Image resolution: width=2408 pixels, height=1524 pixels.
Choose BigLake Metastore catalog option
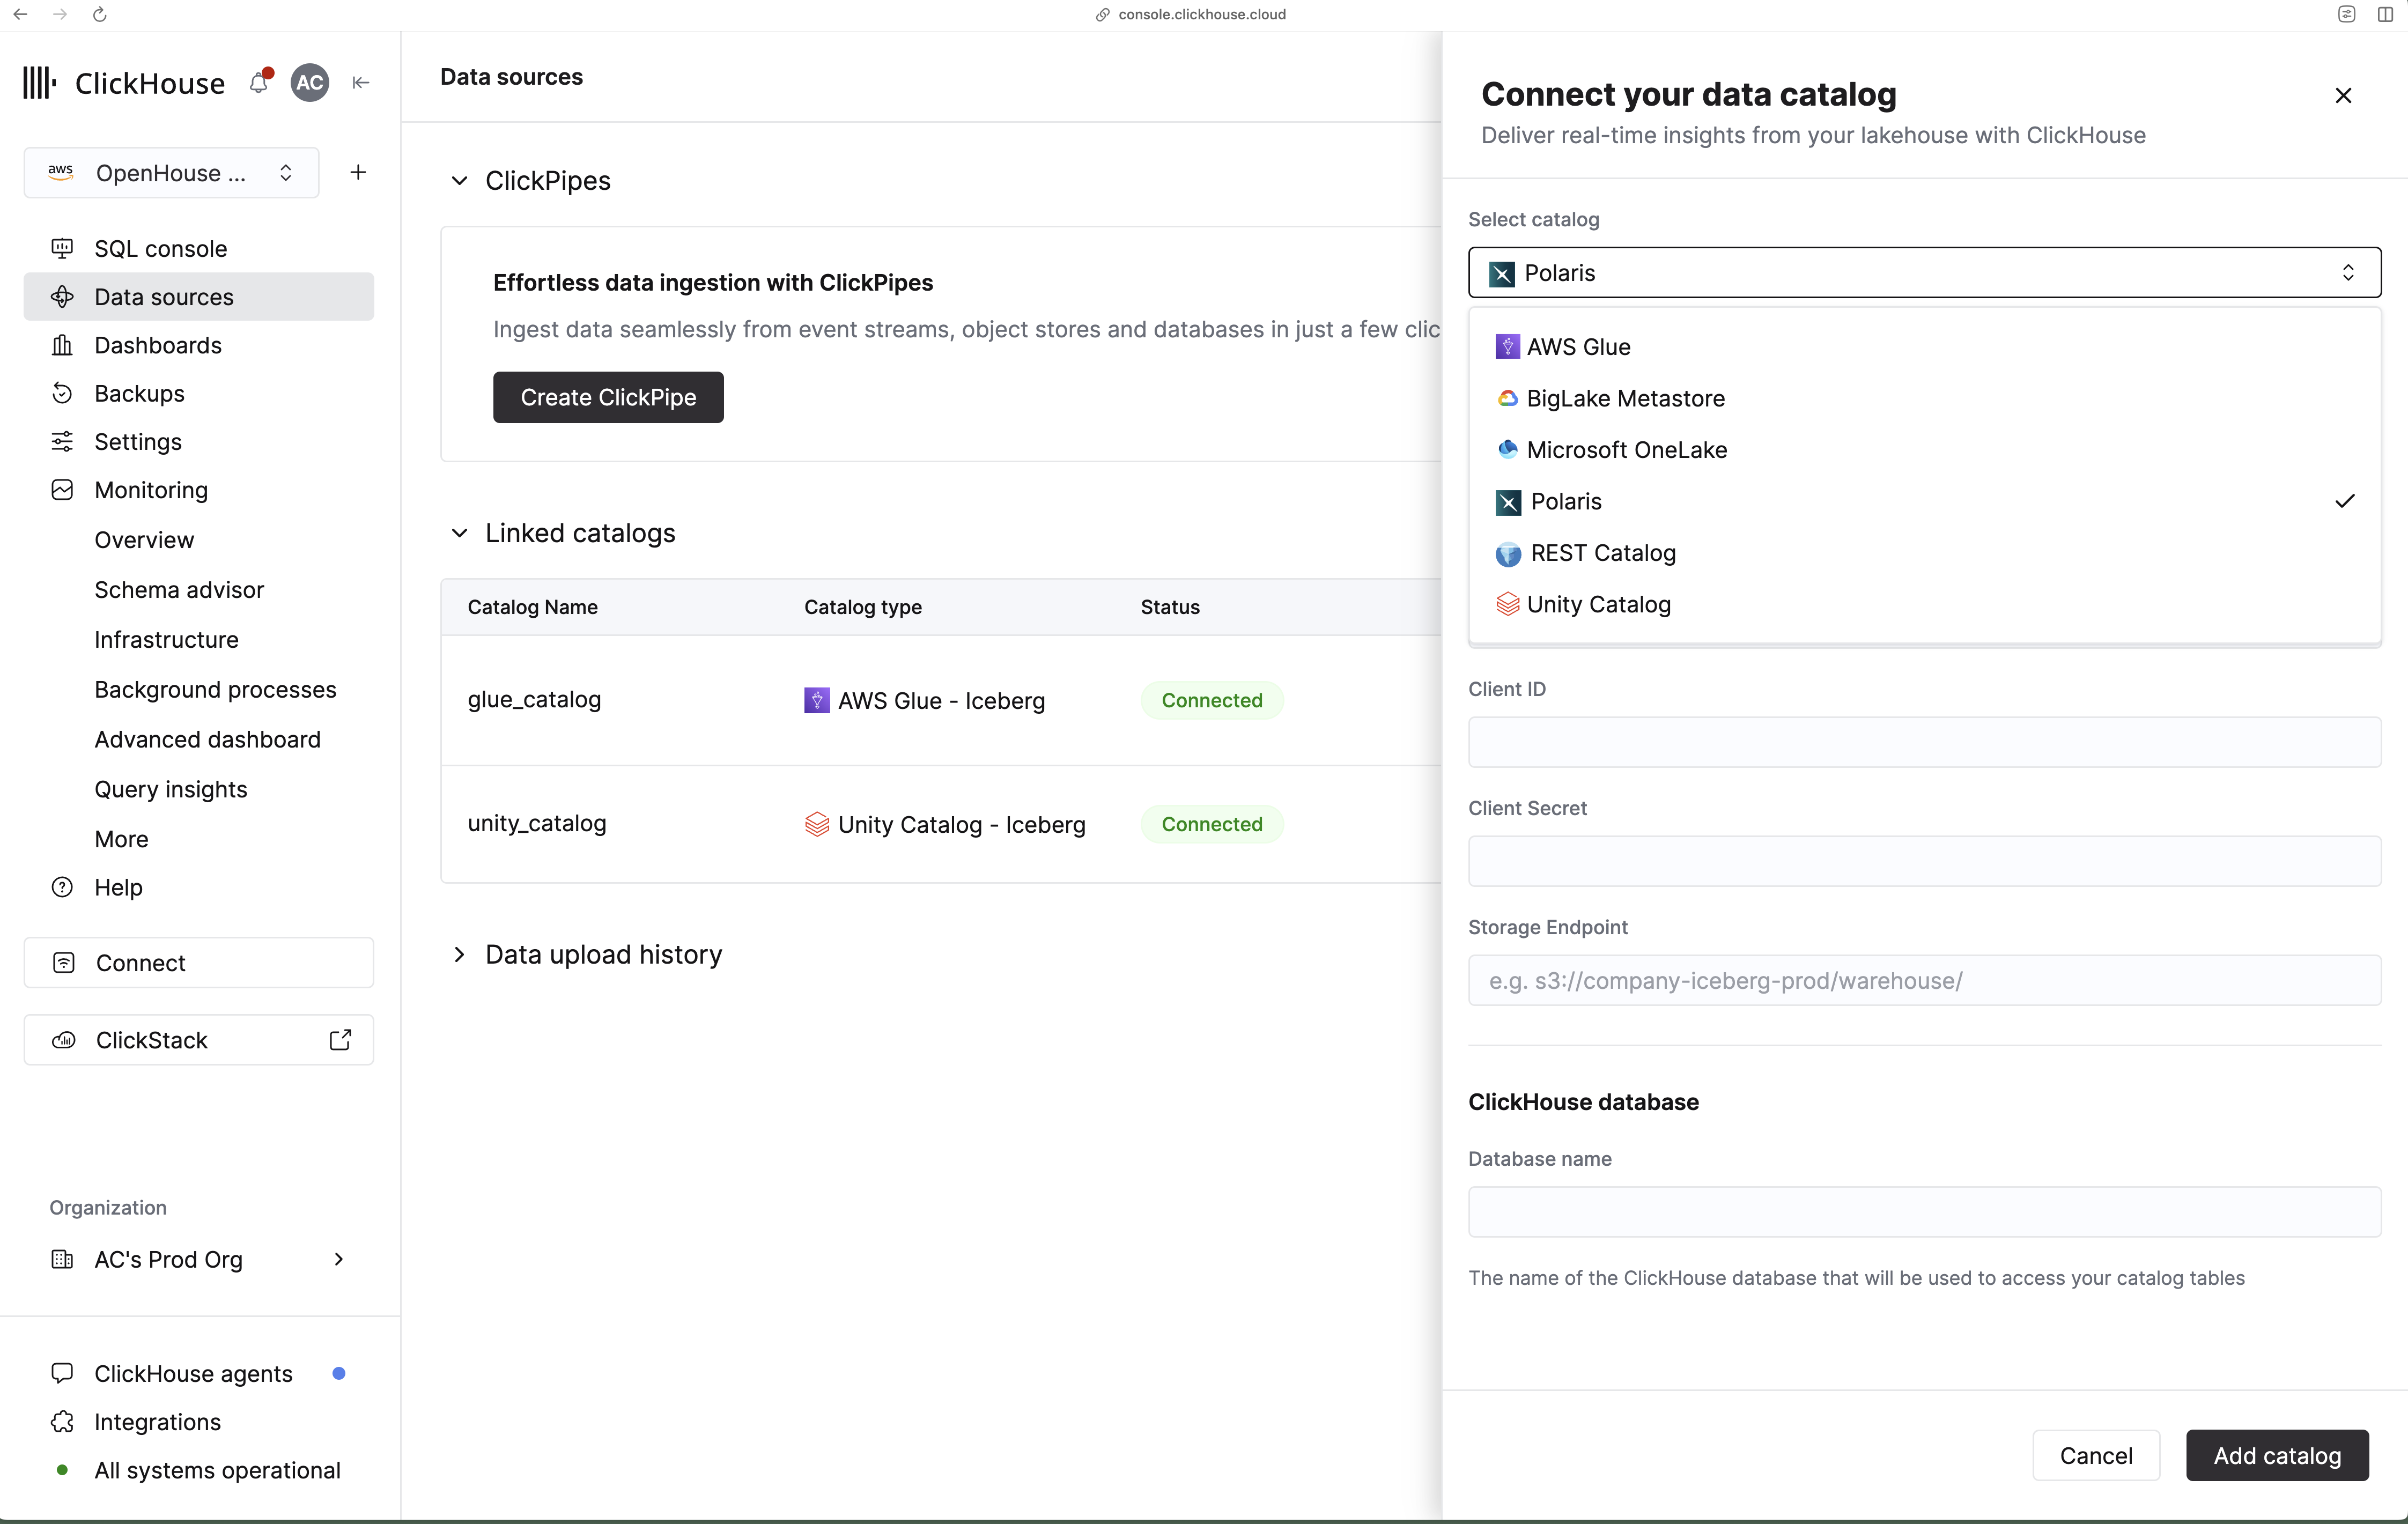[1924, 398]
